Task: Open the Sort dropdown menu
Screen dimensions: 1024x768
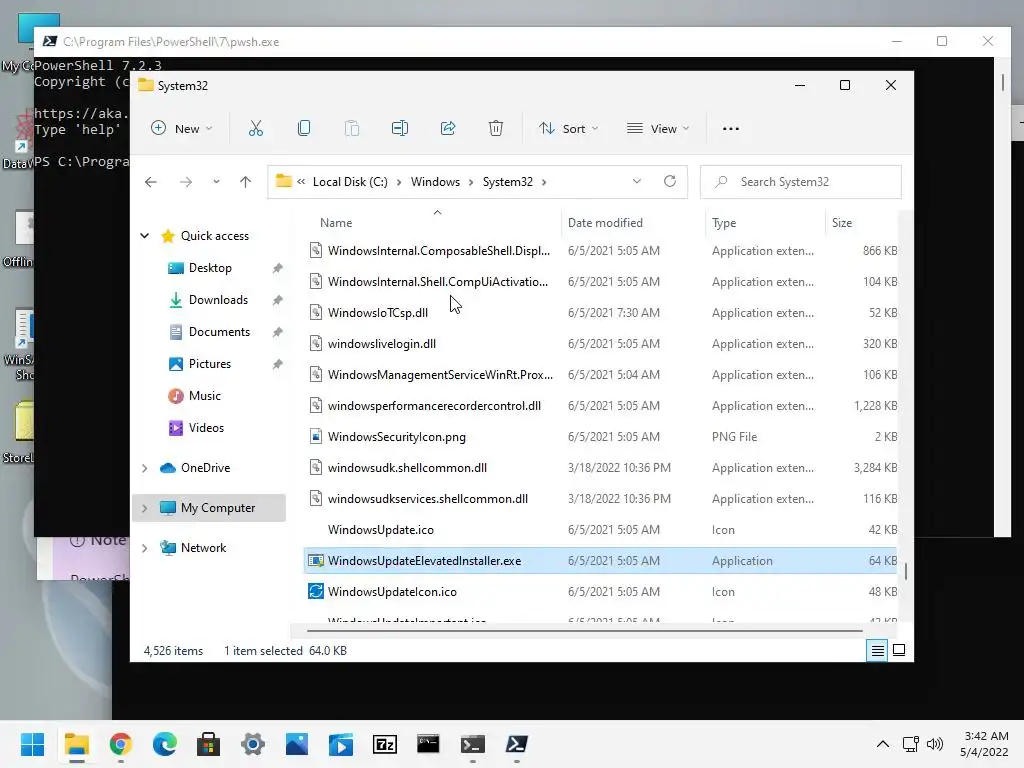Action: tap(568, 129)
